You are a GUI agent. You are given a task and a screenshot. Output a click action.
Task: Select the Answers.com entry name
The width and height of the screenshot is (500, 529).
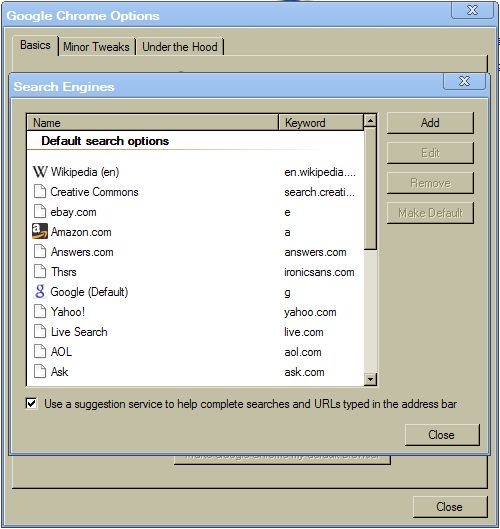[82, 252]
